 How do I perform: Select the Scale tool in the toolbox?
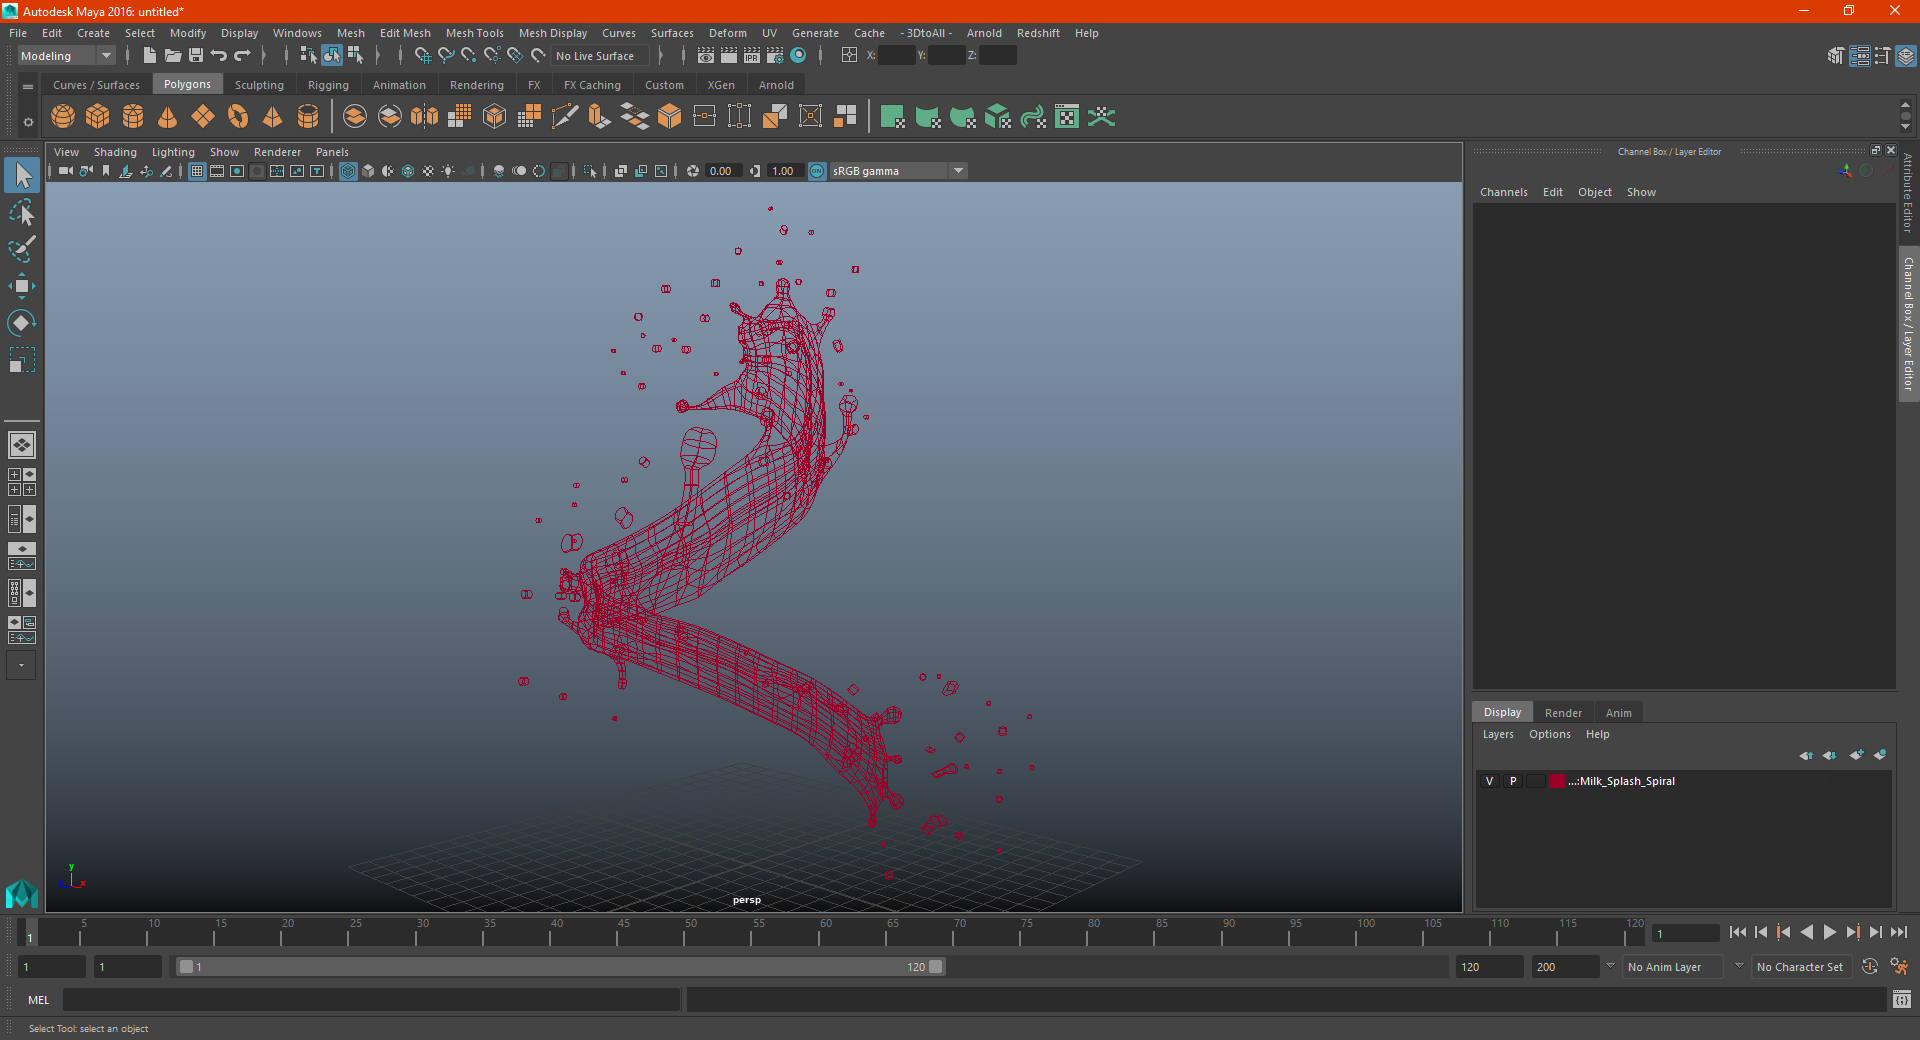21,360
